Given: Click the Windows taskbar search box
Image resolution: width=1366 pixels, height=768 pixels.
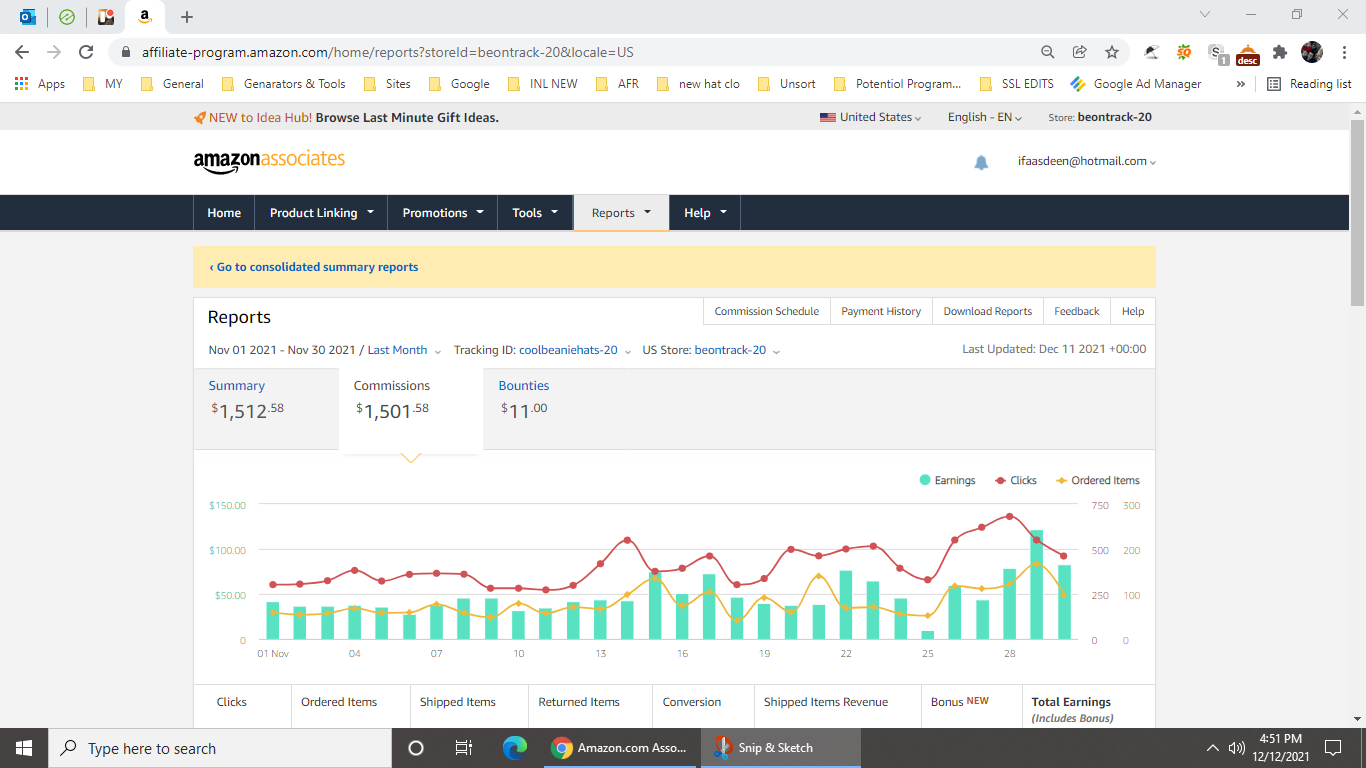Looking at the screenshot, I should pyautogui.click(x=220, y=748).
